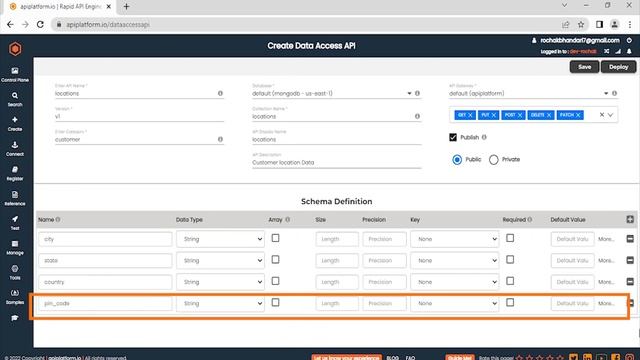The image size is (640, 360).
Task: Click the API Description input field
Action: 336,162
